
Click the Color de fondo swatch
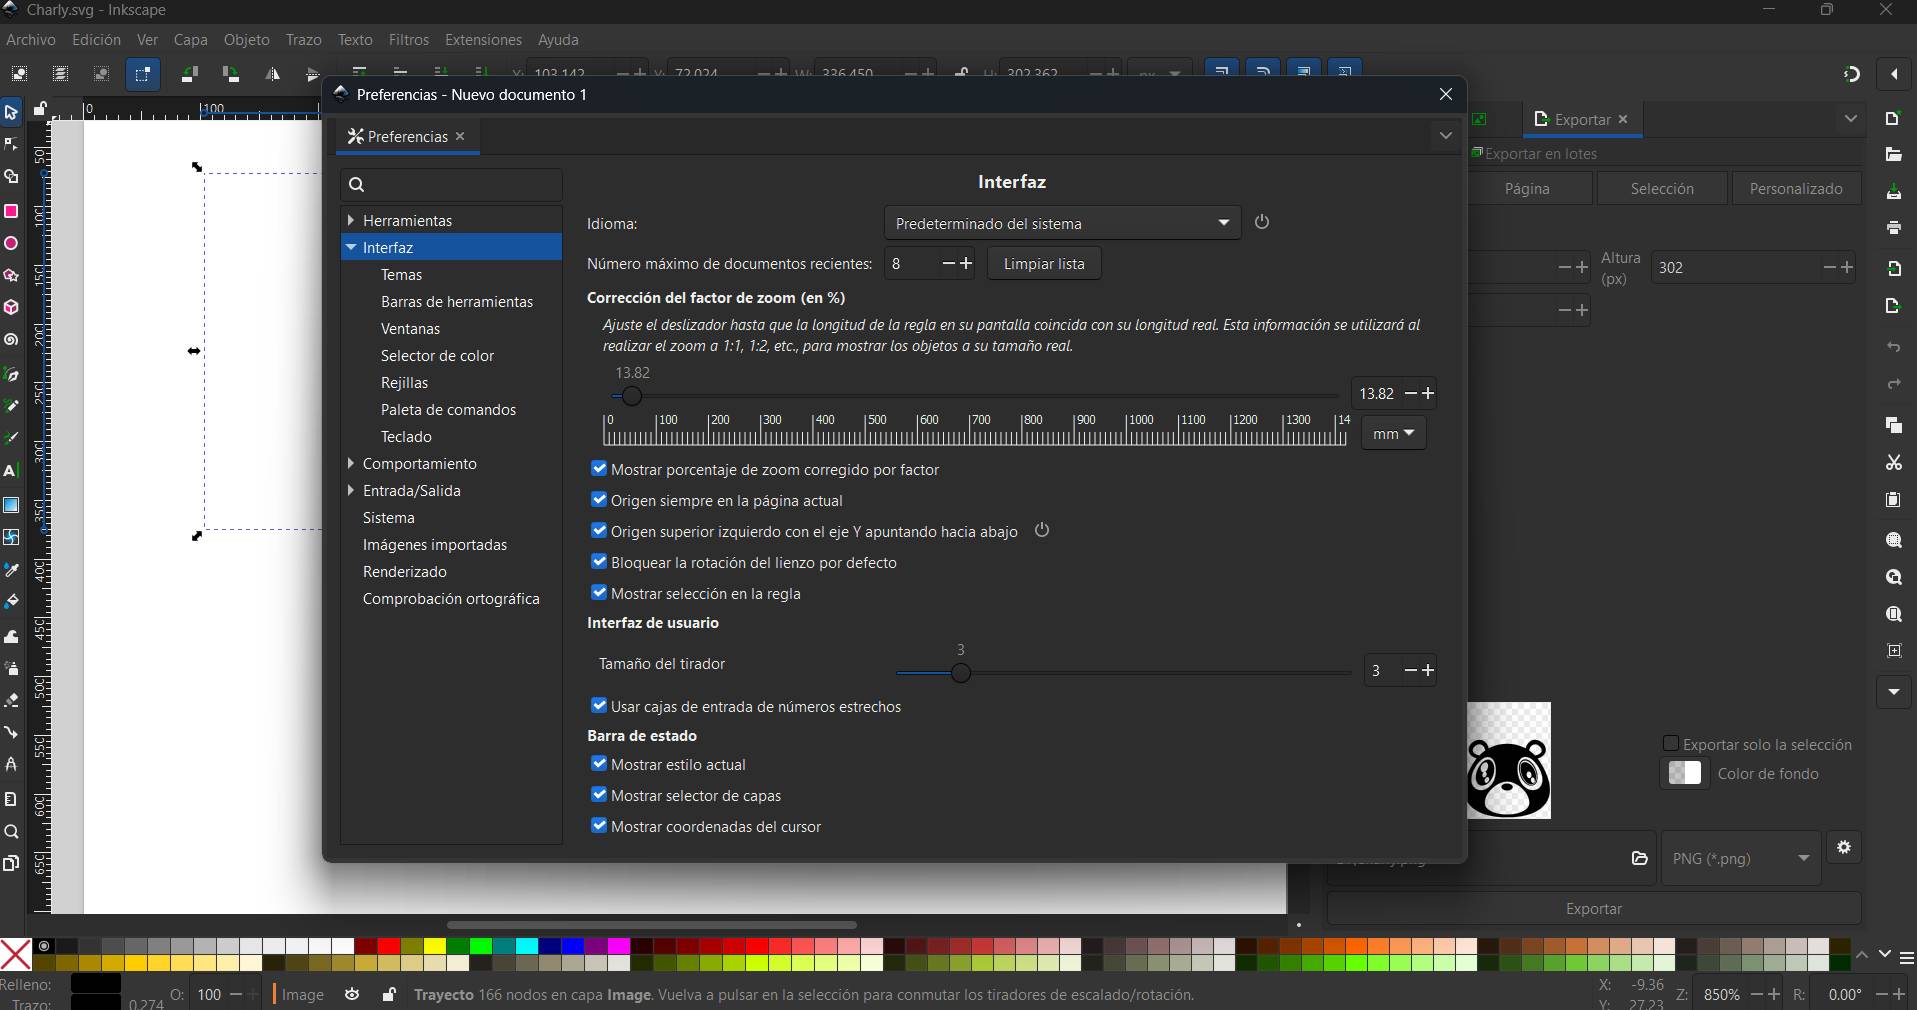click(x=1684, y=773)
